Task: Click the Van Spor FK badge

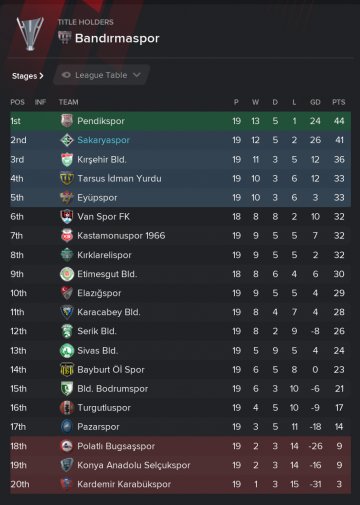Action: (67, 217)
